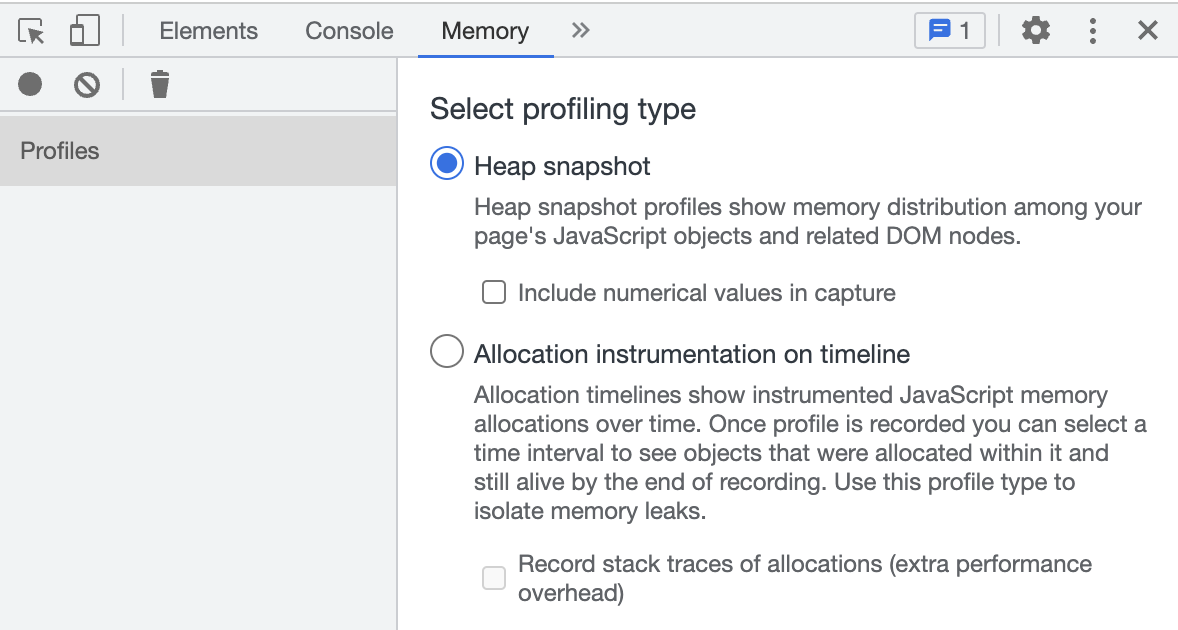This screenshot has width=1178, height=630.
Task: Click the 'Heap snapshot' label text
Action: (x=562, y=166)
